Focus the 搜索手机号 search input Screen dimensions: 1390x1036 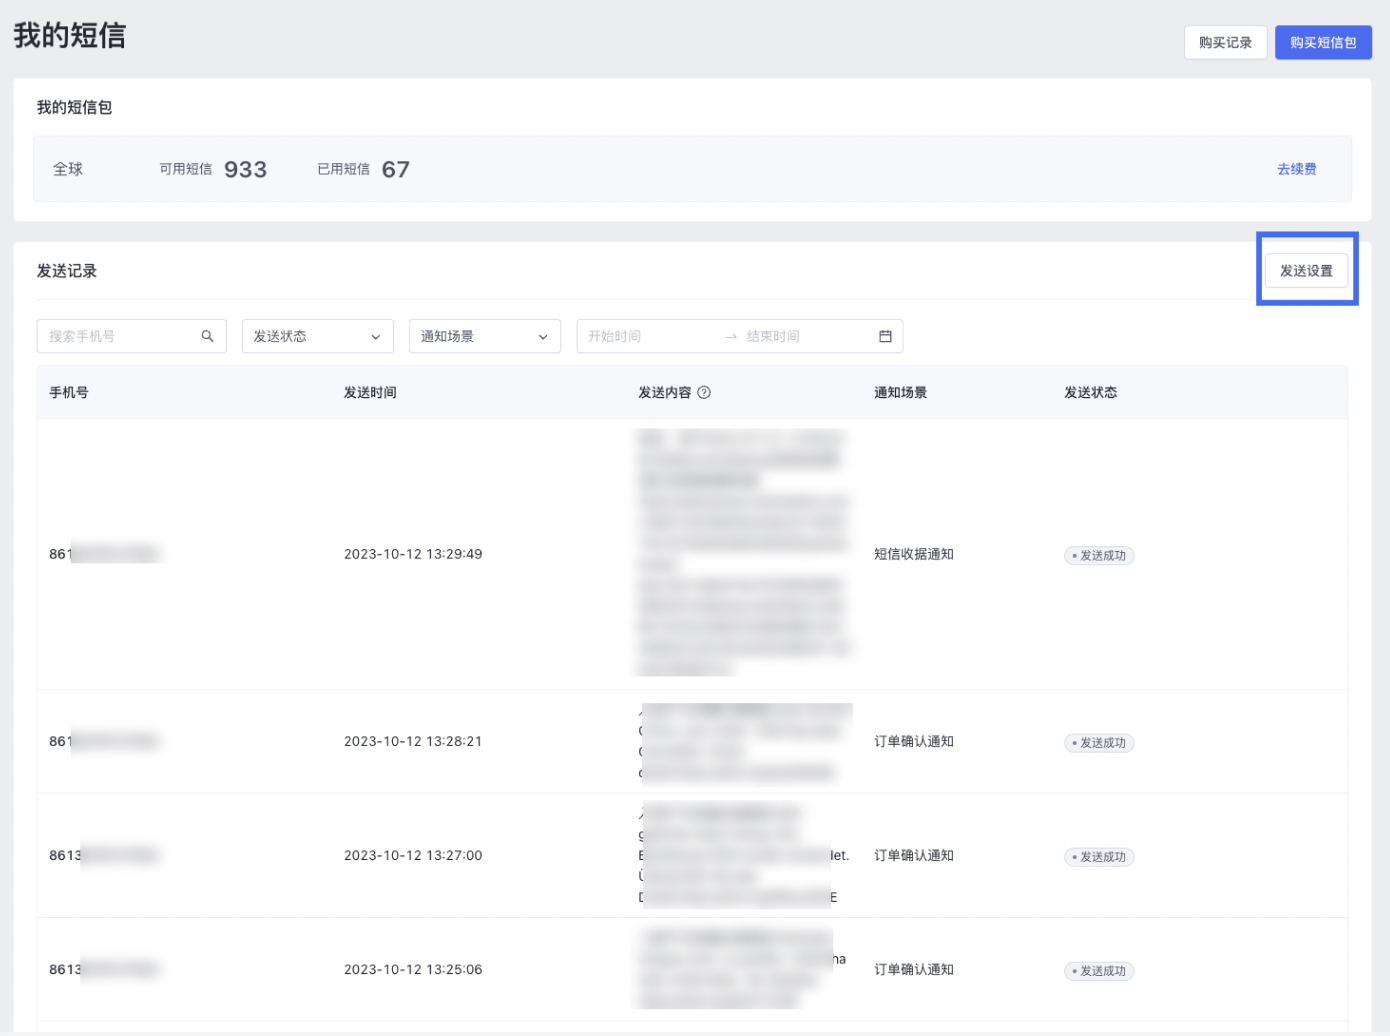(x=120, y=336)
